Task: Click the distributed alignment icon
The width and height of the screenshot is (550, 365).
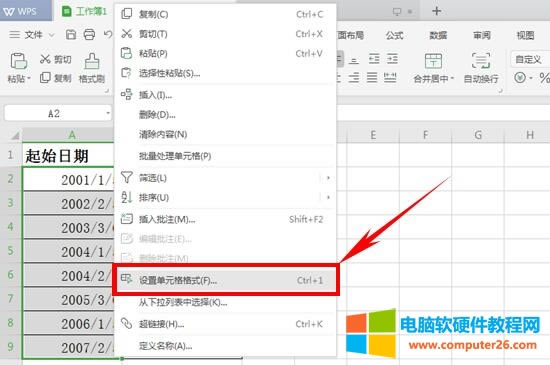Action: [x=390, y=77]
